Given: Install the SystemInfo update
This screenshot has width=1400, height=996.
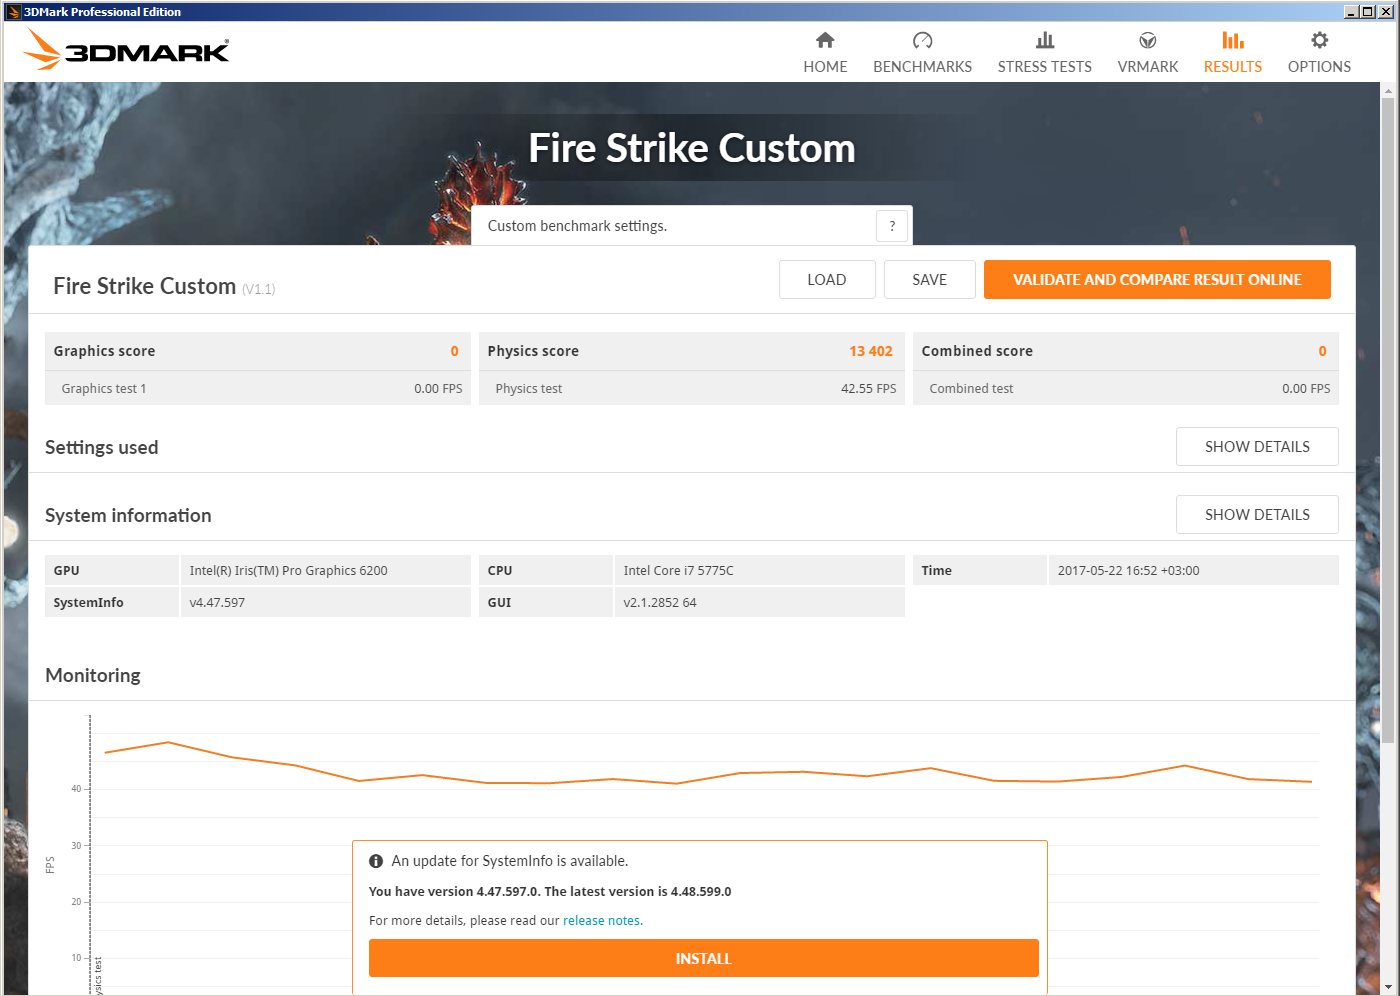Looking at the screenshot, I should coord(704,958).
